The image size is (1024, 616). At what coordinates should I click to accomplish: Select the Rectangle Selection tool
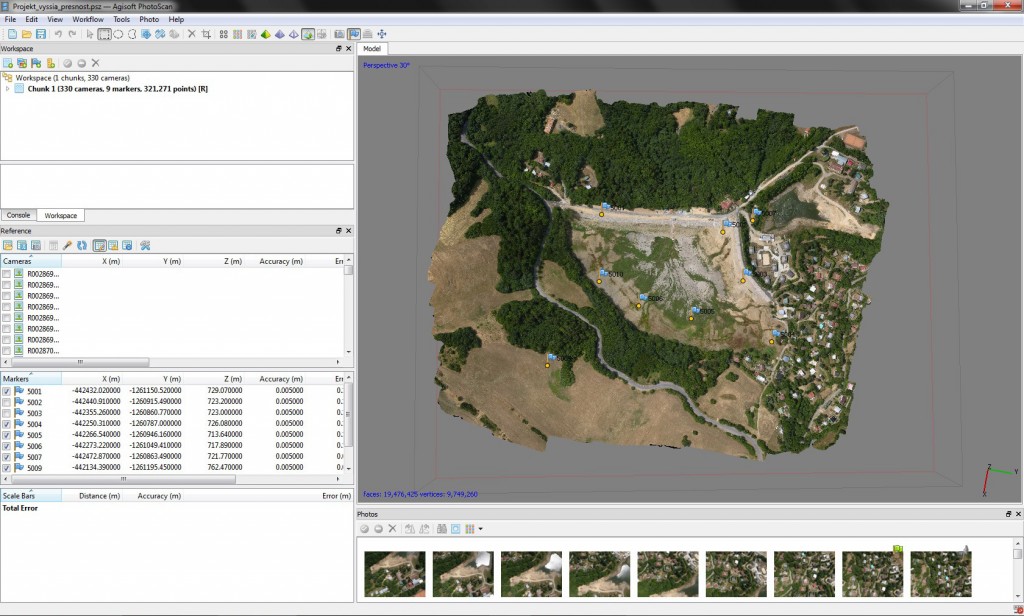pos(104,34)
